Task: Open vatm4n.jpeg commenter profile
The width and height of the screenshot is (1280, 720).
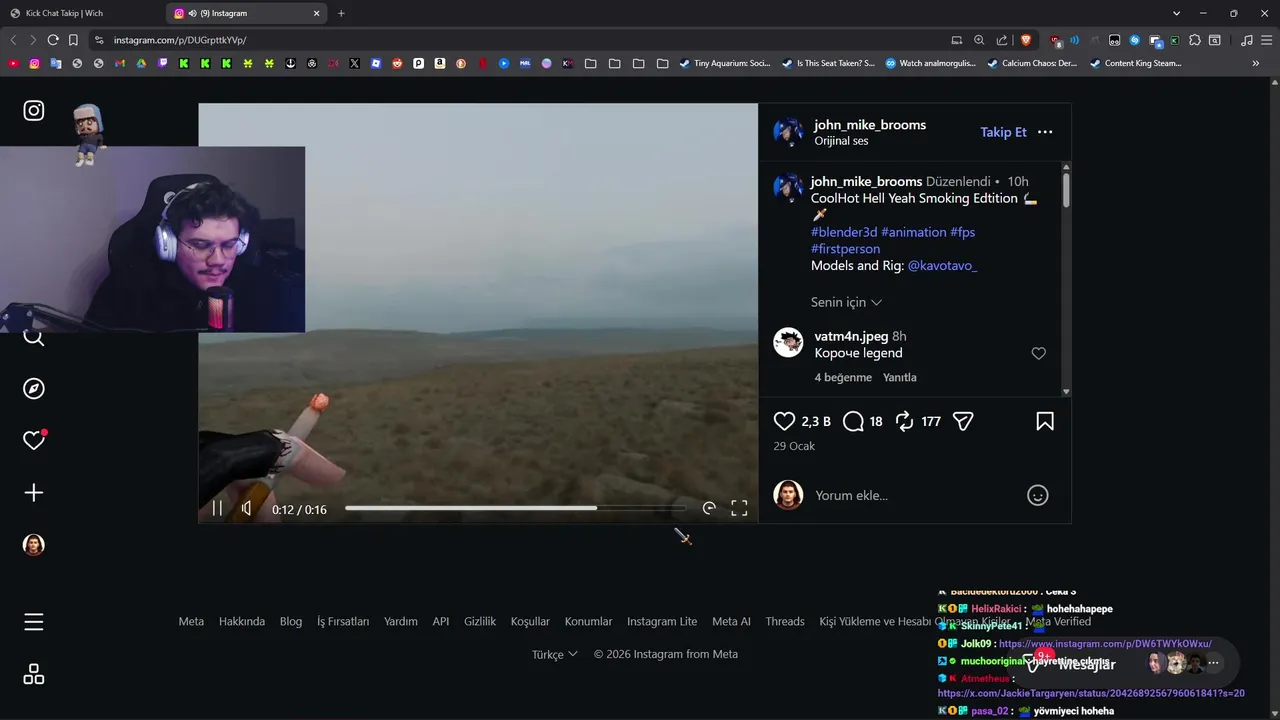Action: tap(852, 336)
